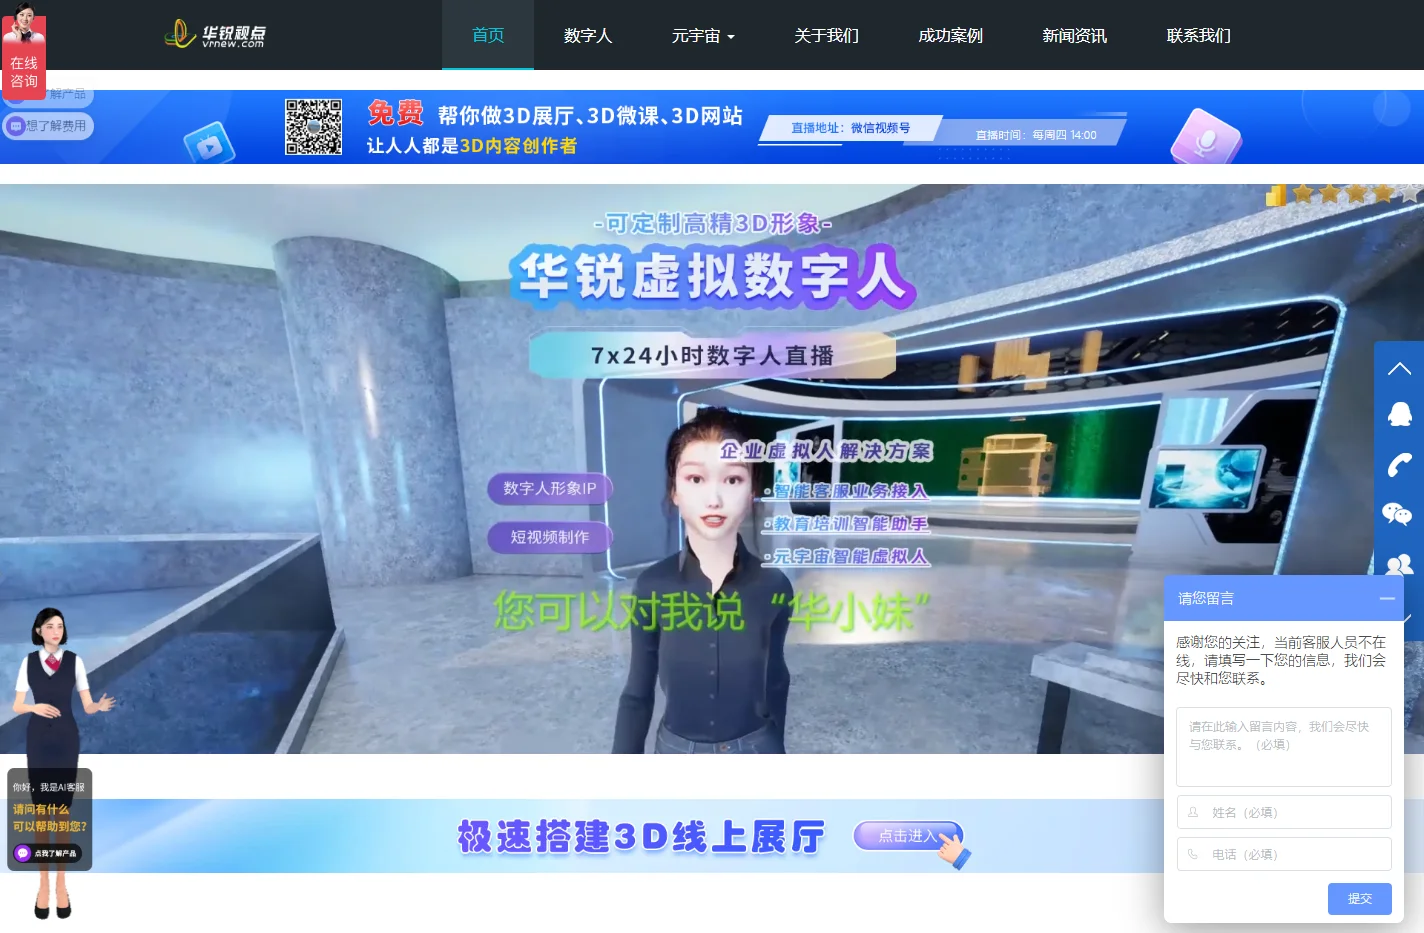Expand the 元宇宙 dropdown menu

(x=703, y=36)
